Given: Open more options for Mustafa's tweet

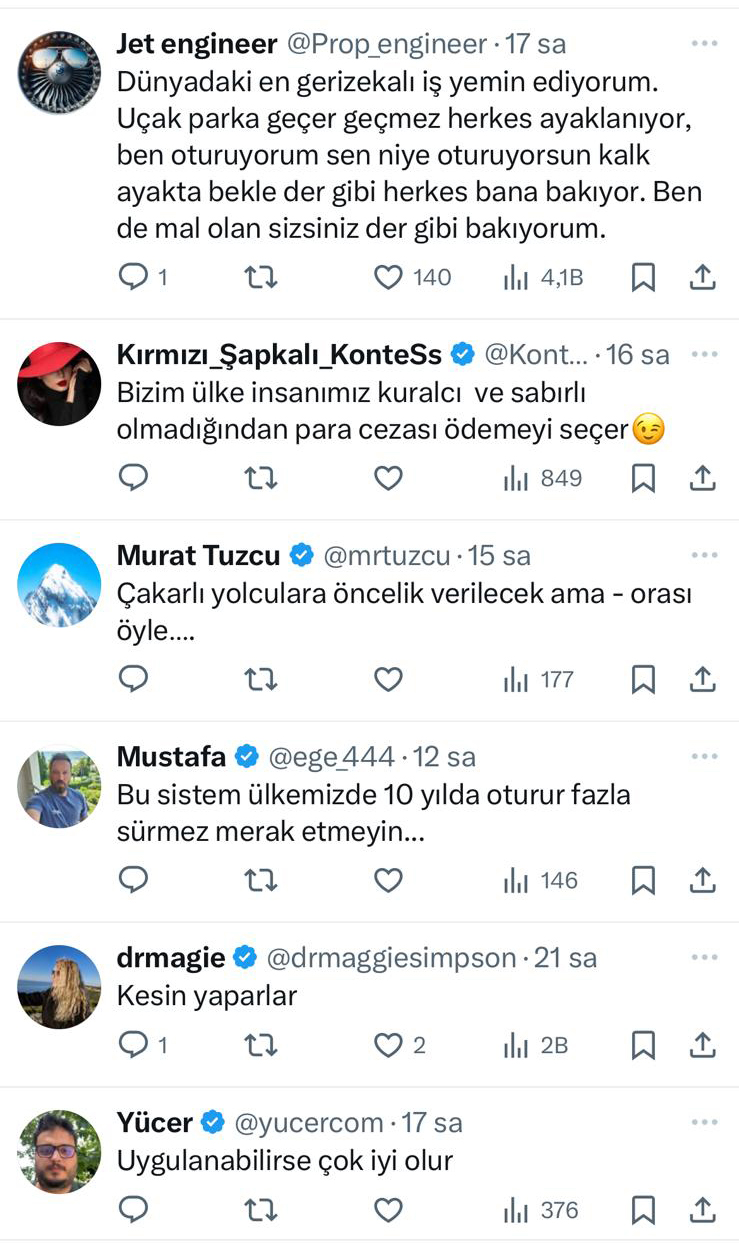Looking at the screenshot, I should point(704,757).
